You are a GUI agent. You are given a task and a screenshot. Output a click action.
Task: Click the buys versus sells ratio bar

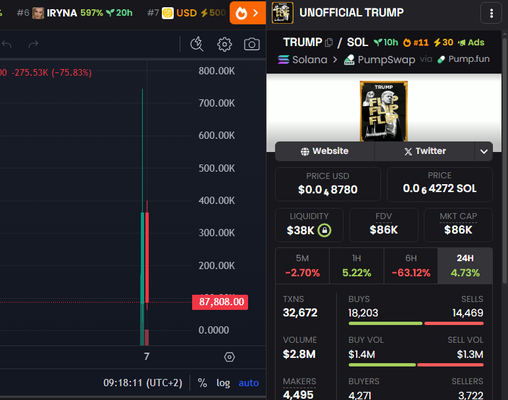416,323
